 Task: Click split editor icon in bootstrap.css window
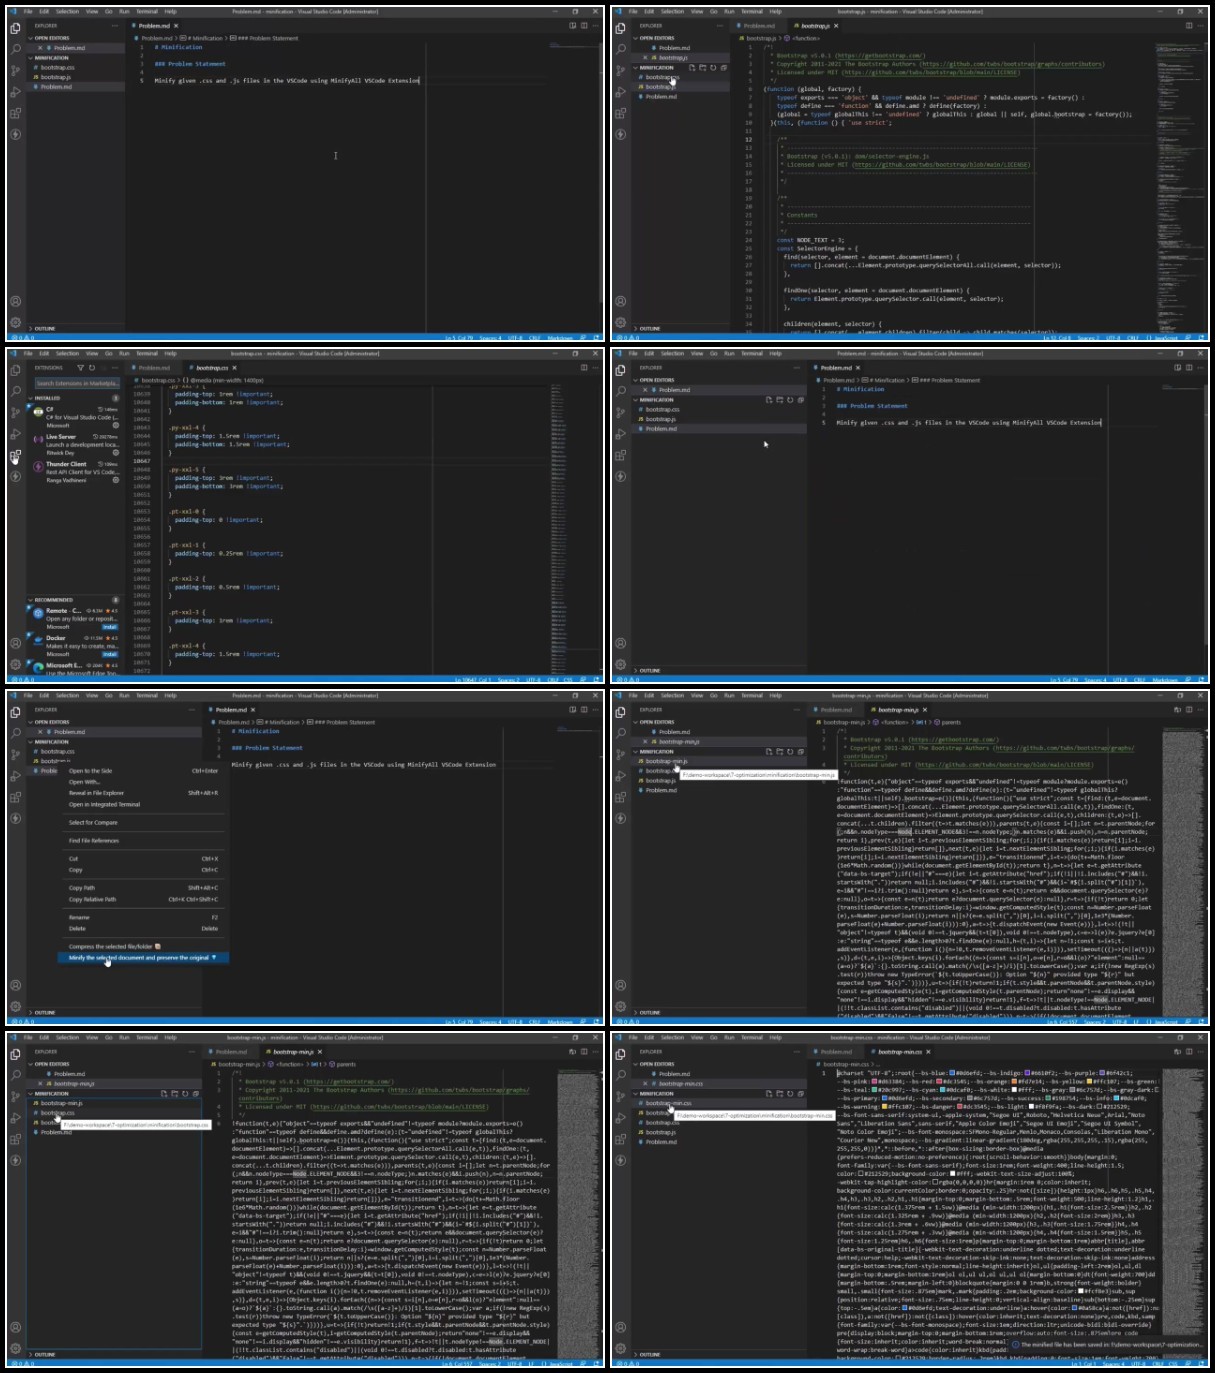(x=584, y=368)
